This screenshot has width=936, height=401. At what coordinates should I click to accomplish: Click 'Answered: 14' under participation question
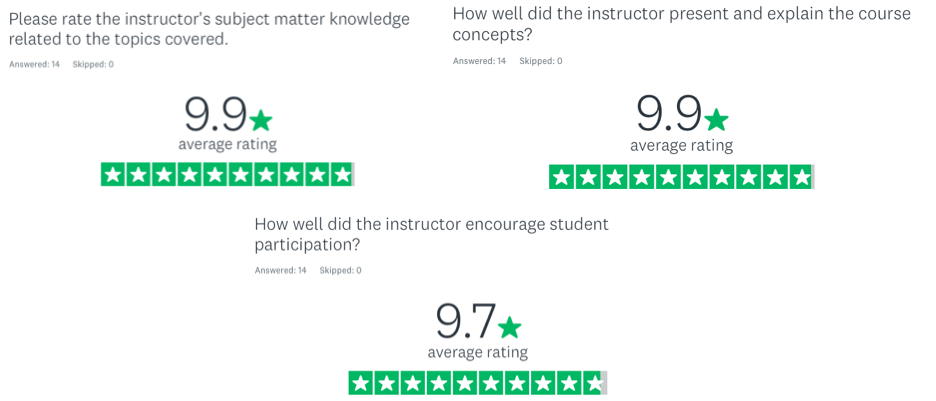pyautogui.click(x=281, y=270)
